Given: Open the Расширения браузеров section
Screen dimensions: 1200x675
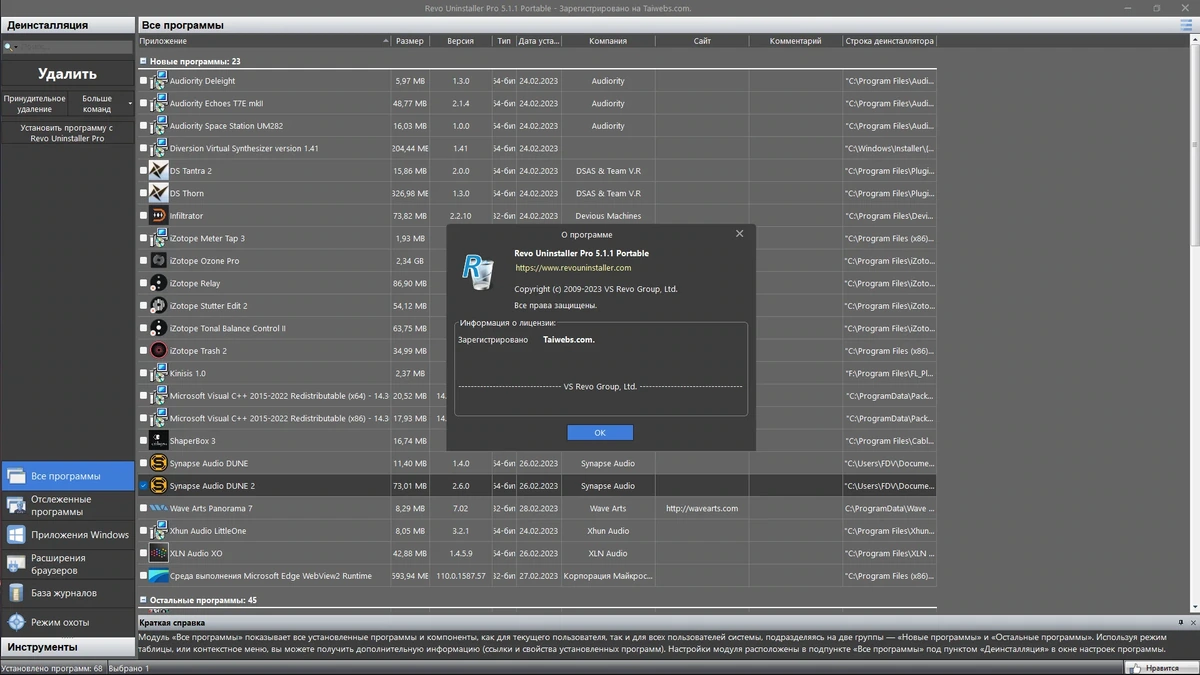Looking at the screenshot, I should 67,564.
